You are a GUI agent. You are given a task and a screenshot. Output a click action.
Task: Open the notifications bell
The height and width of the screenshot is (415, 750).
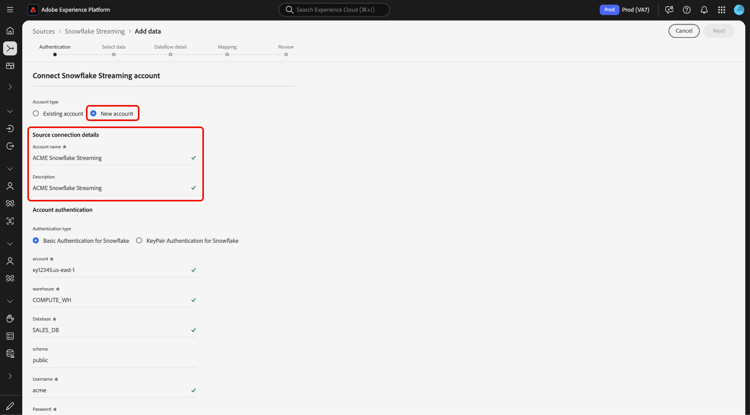704,10
